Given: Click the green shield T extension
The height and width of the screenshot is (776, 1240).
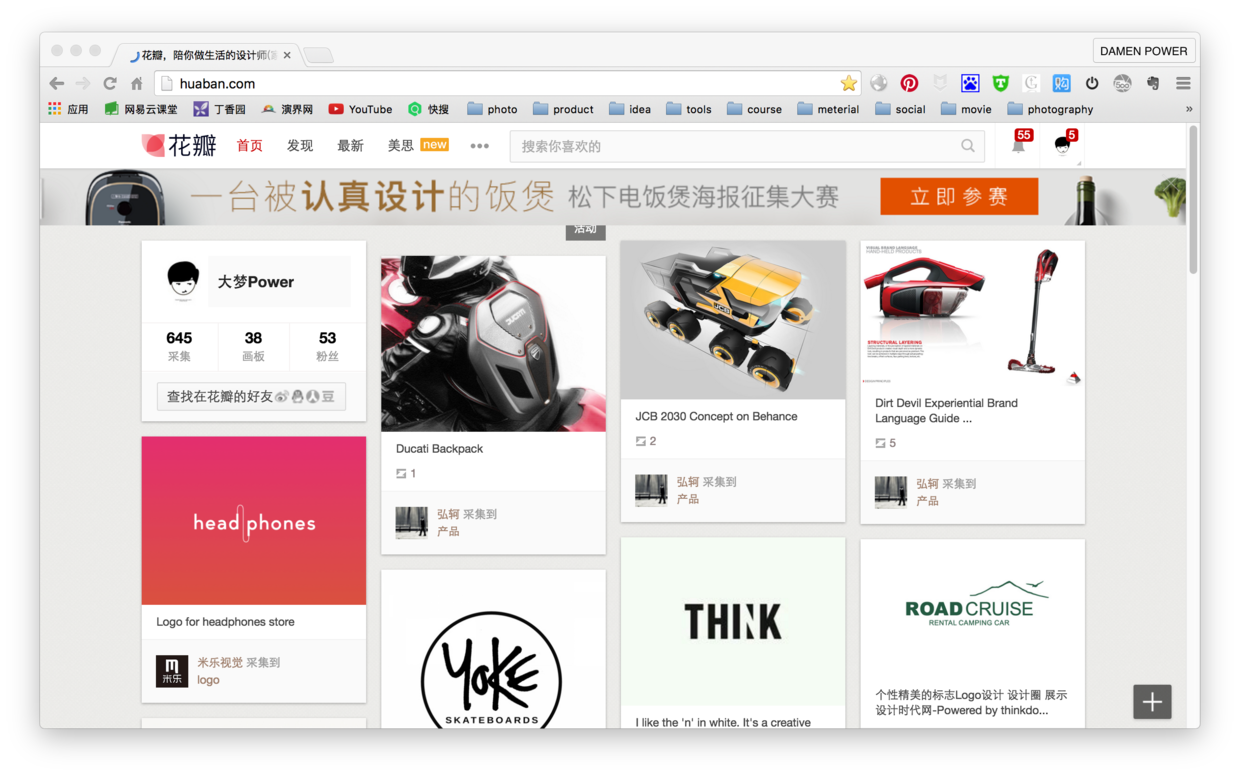Looking at the screenshot, I should click(1000, 84).
